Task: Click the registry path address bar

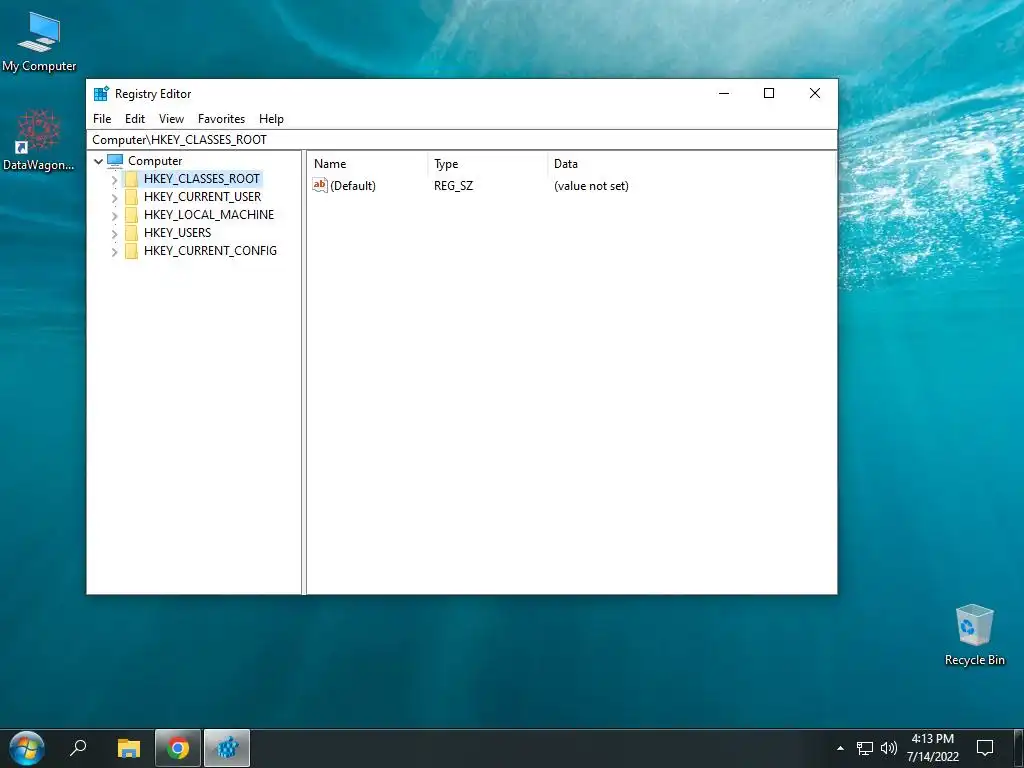Action: point(462,140)
